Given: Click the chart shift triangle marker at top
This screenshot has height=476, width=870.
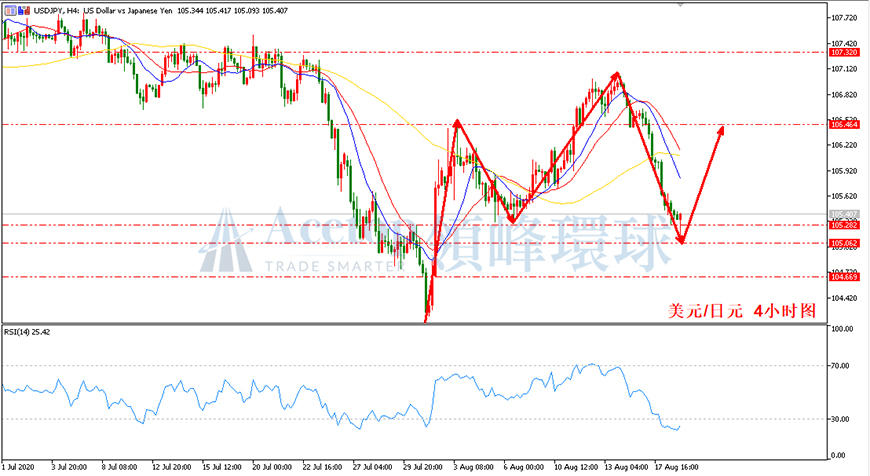Looking at the screenshot, I should point(681,4).
